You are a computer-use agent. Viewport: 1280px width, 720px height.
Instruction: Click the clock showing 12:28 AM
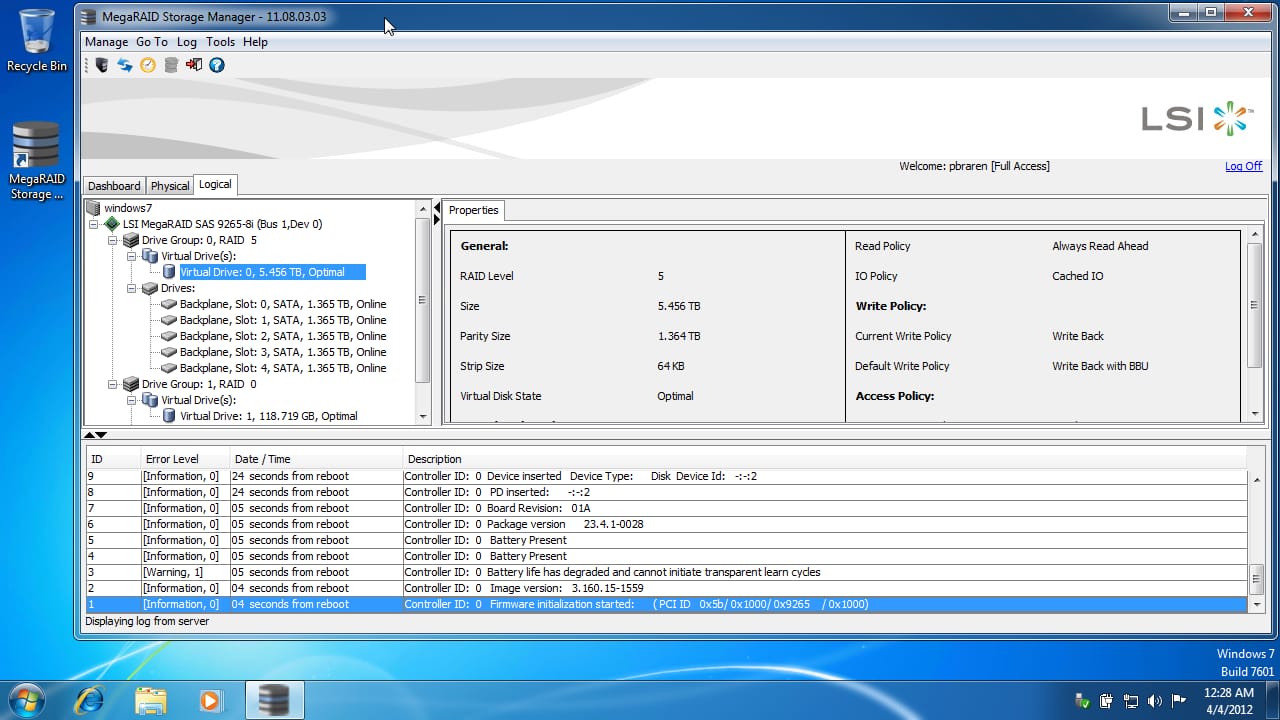point(1229,692)
